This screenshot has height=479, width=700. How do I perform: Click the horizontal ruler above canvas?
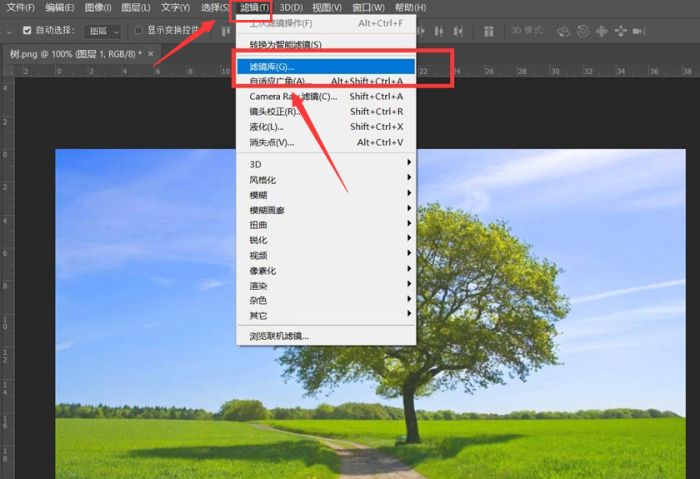[357, 71]
